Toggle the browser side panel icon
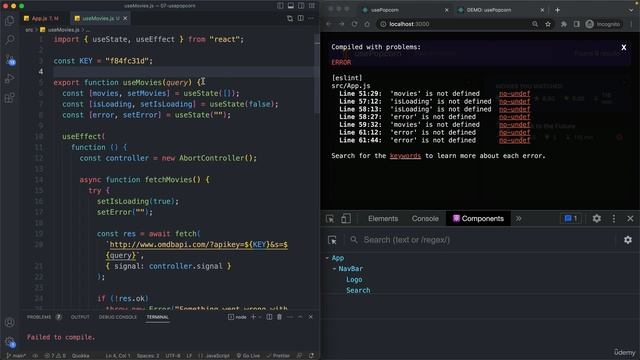The height and width of the screenshot is (360, 640). (x=576, y=24)
